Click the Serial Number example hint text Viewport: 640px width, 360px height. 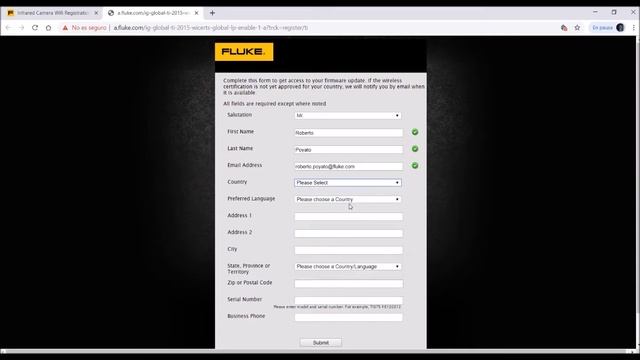pyautogui.click(x=337, y=307)
